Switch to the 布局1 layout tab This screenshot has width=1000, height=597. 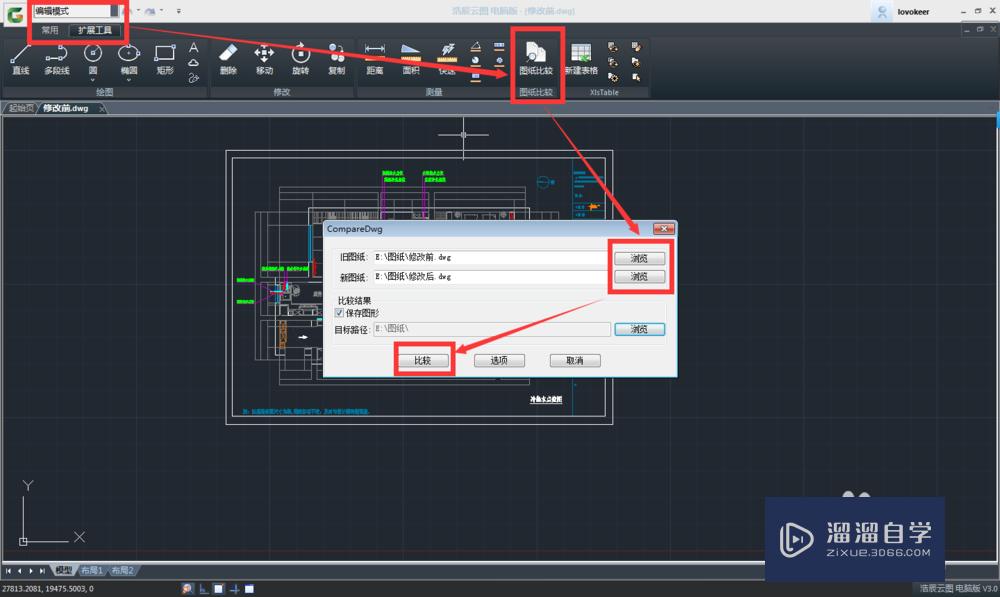(92, 570)
